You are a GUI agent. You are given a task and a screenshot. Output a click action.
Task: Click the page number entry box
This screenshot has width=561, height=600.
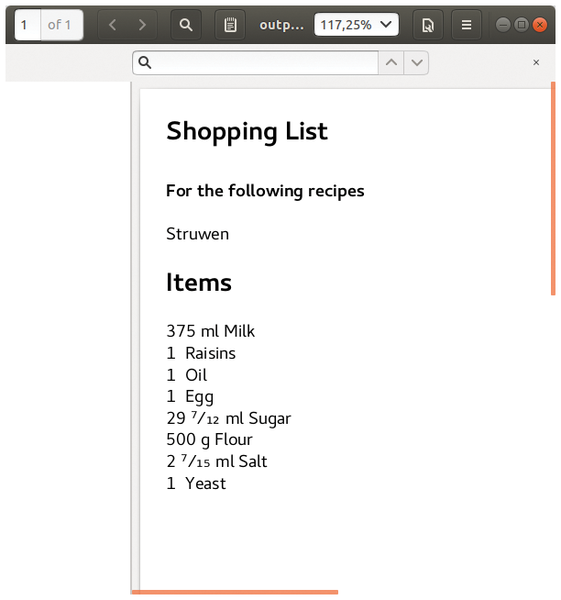tap(28, 25)
